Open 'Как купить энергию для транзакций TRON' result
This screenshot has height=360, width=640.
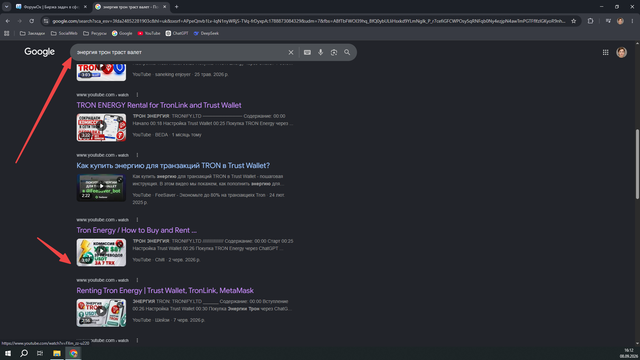(x=173, y=166)
